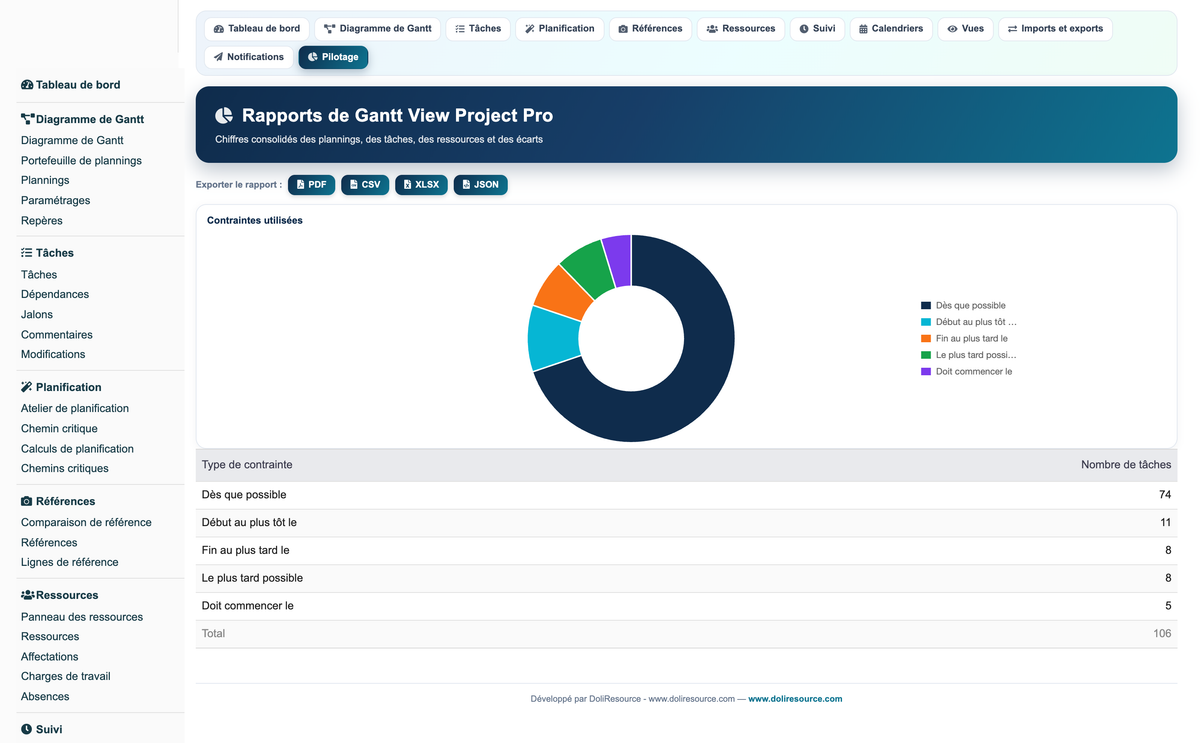Viewport: 1200px width, 743px height.
Task: Toggle the orange Fin au plus tard legend swatch
Action: pyautogui.click(x=926, y=338)
